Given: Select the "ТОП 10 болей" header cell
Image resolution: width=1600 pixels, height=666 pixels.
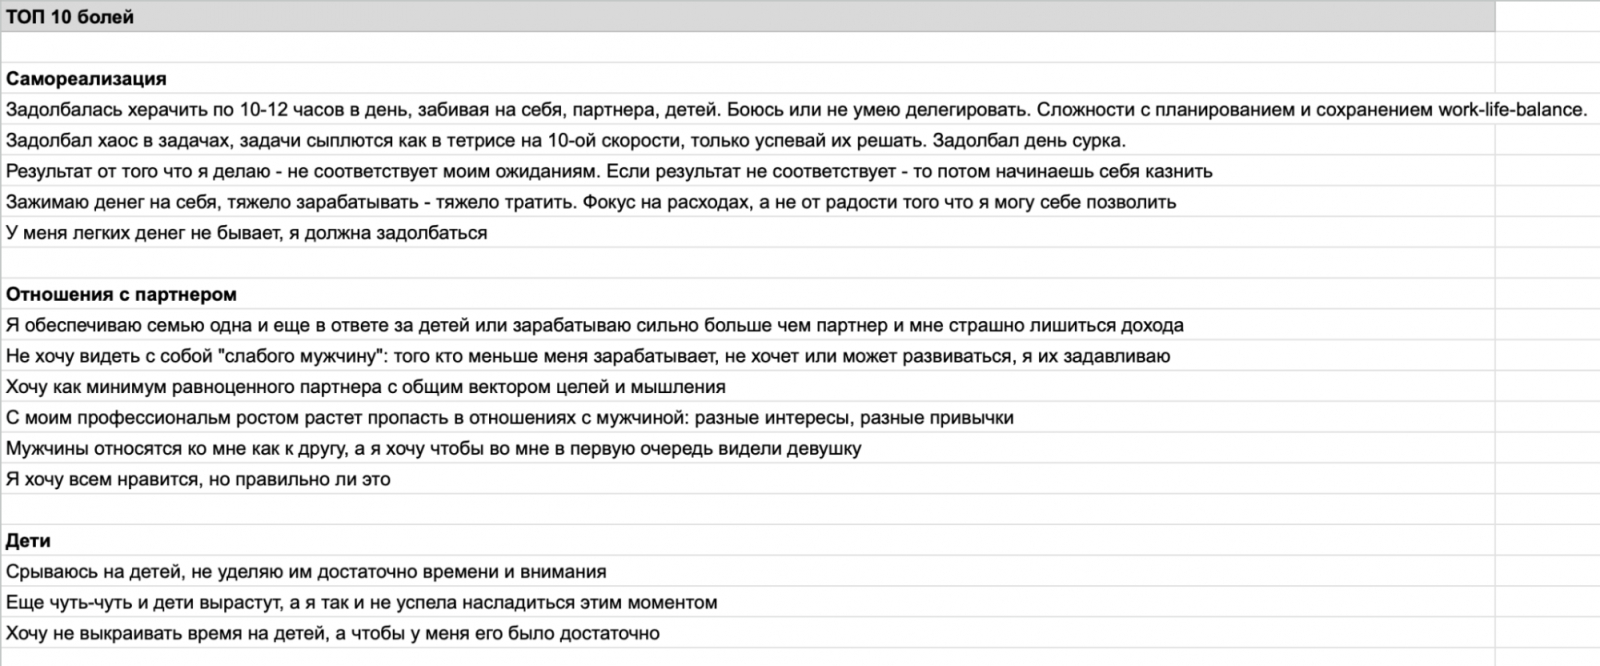Looking at the screenshot, I should point(70,17).
